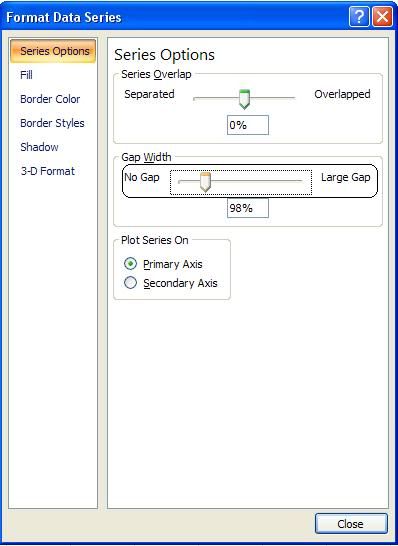Click the Gap Width 98% field

click(x=248, y=208)
